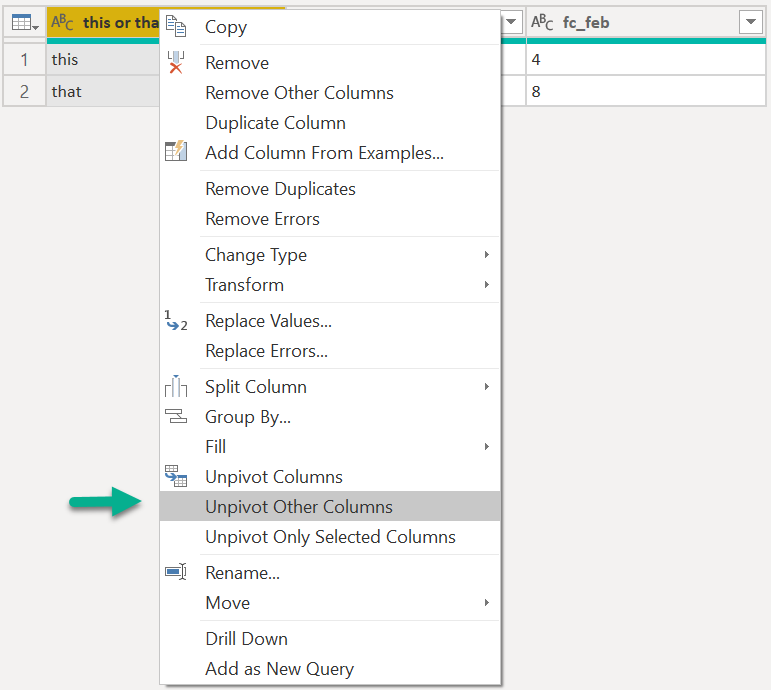Choose Remove Errors
771x690 pixels.
[330, 219]
